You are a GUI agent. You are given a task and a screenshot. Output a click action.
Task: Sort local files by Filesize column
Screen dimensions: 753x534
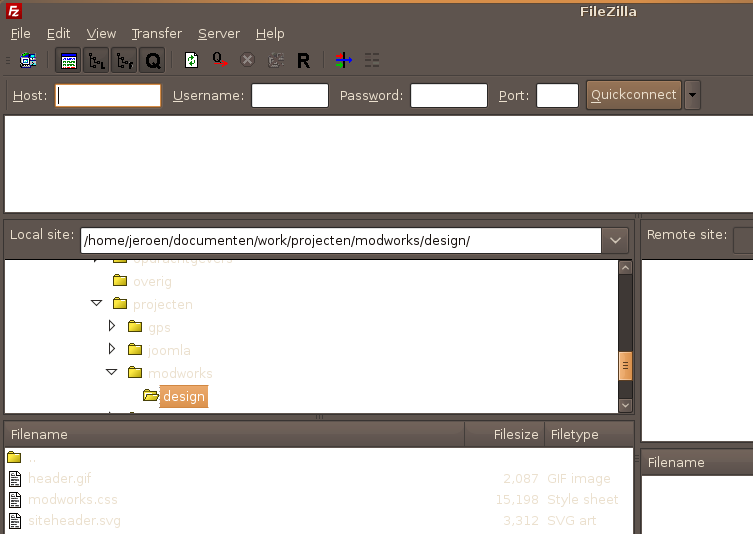[505, 435]
